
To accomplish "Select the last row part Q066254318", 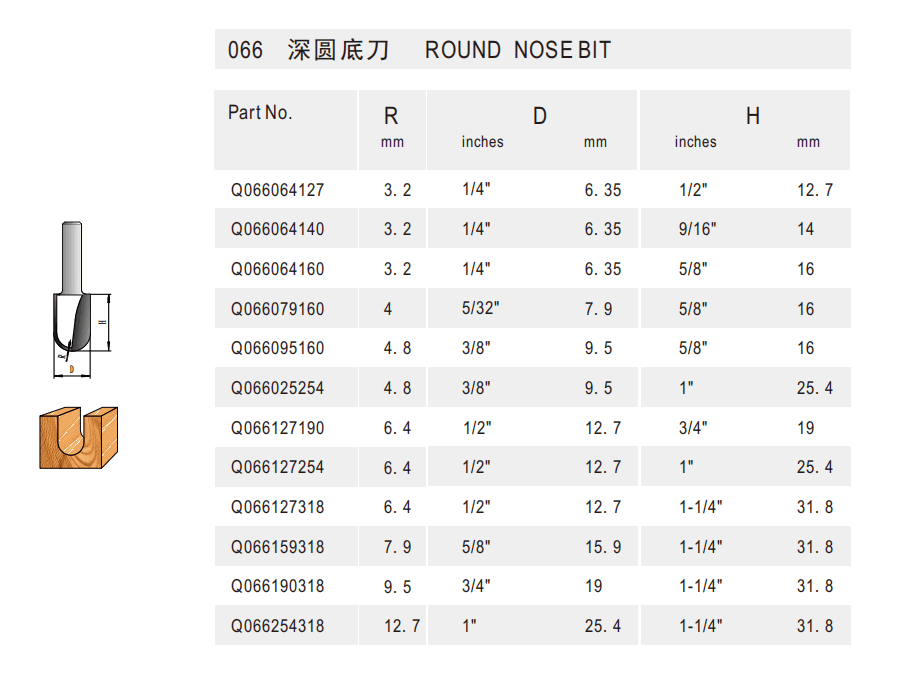I will [x=277, y=626].
